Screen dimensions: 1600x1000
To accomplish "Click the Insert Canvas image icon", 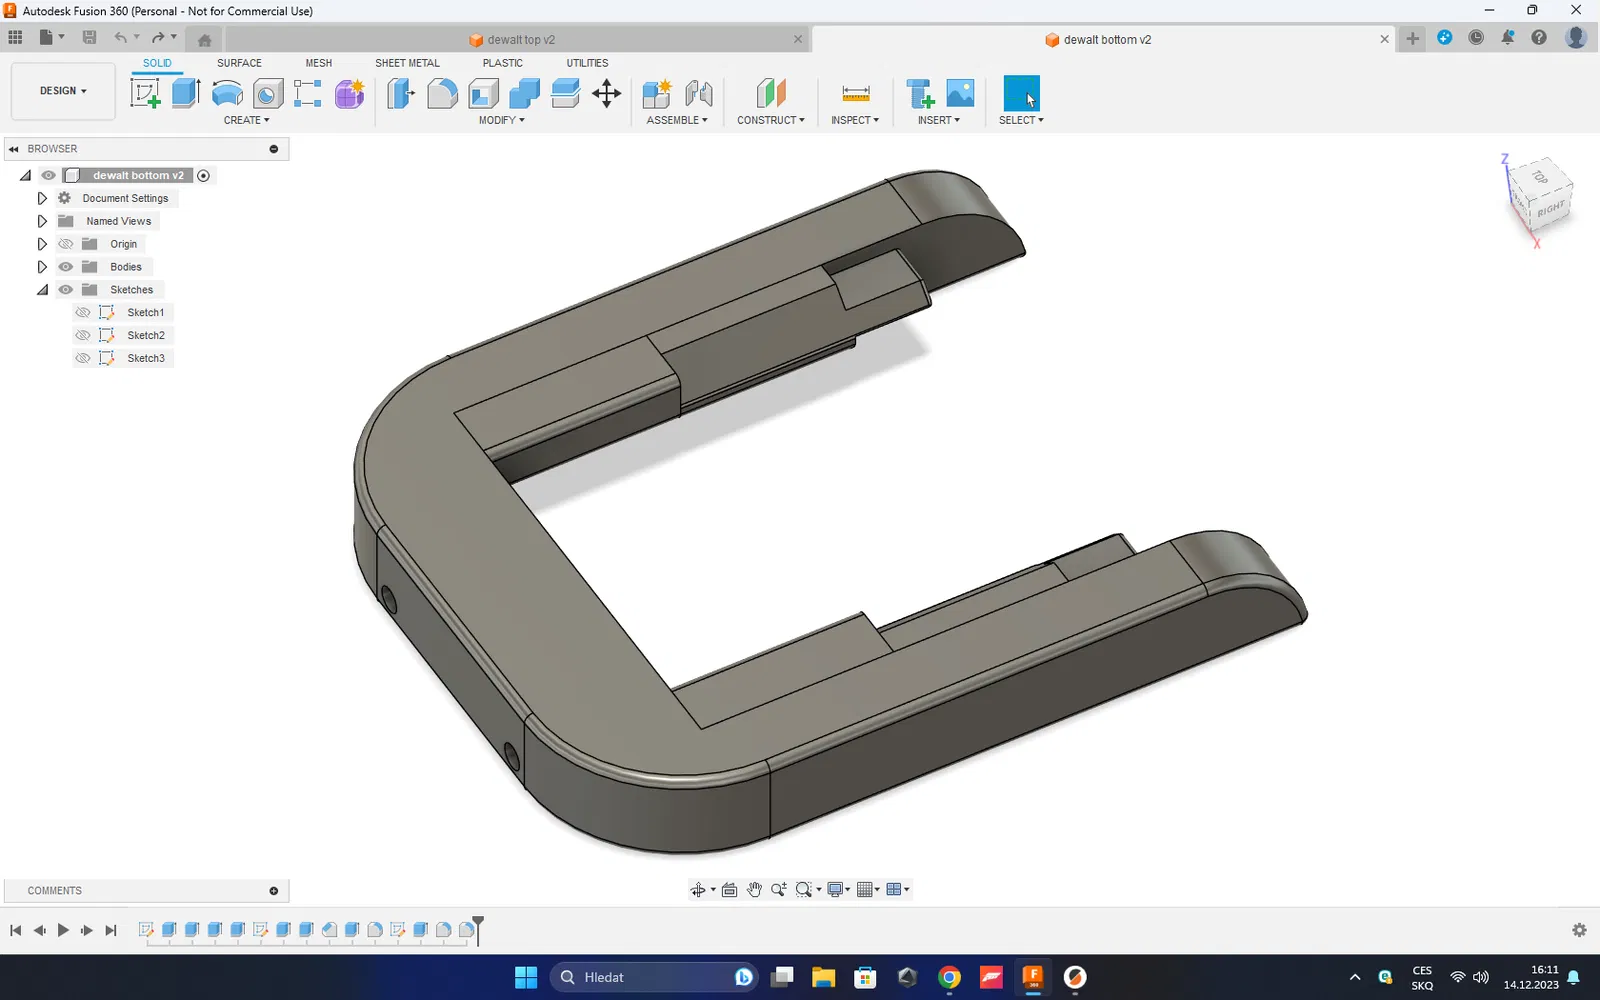I will (960, 94).
